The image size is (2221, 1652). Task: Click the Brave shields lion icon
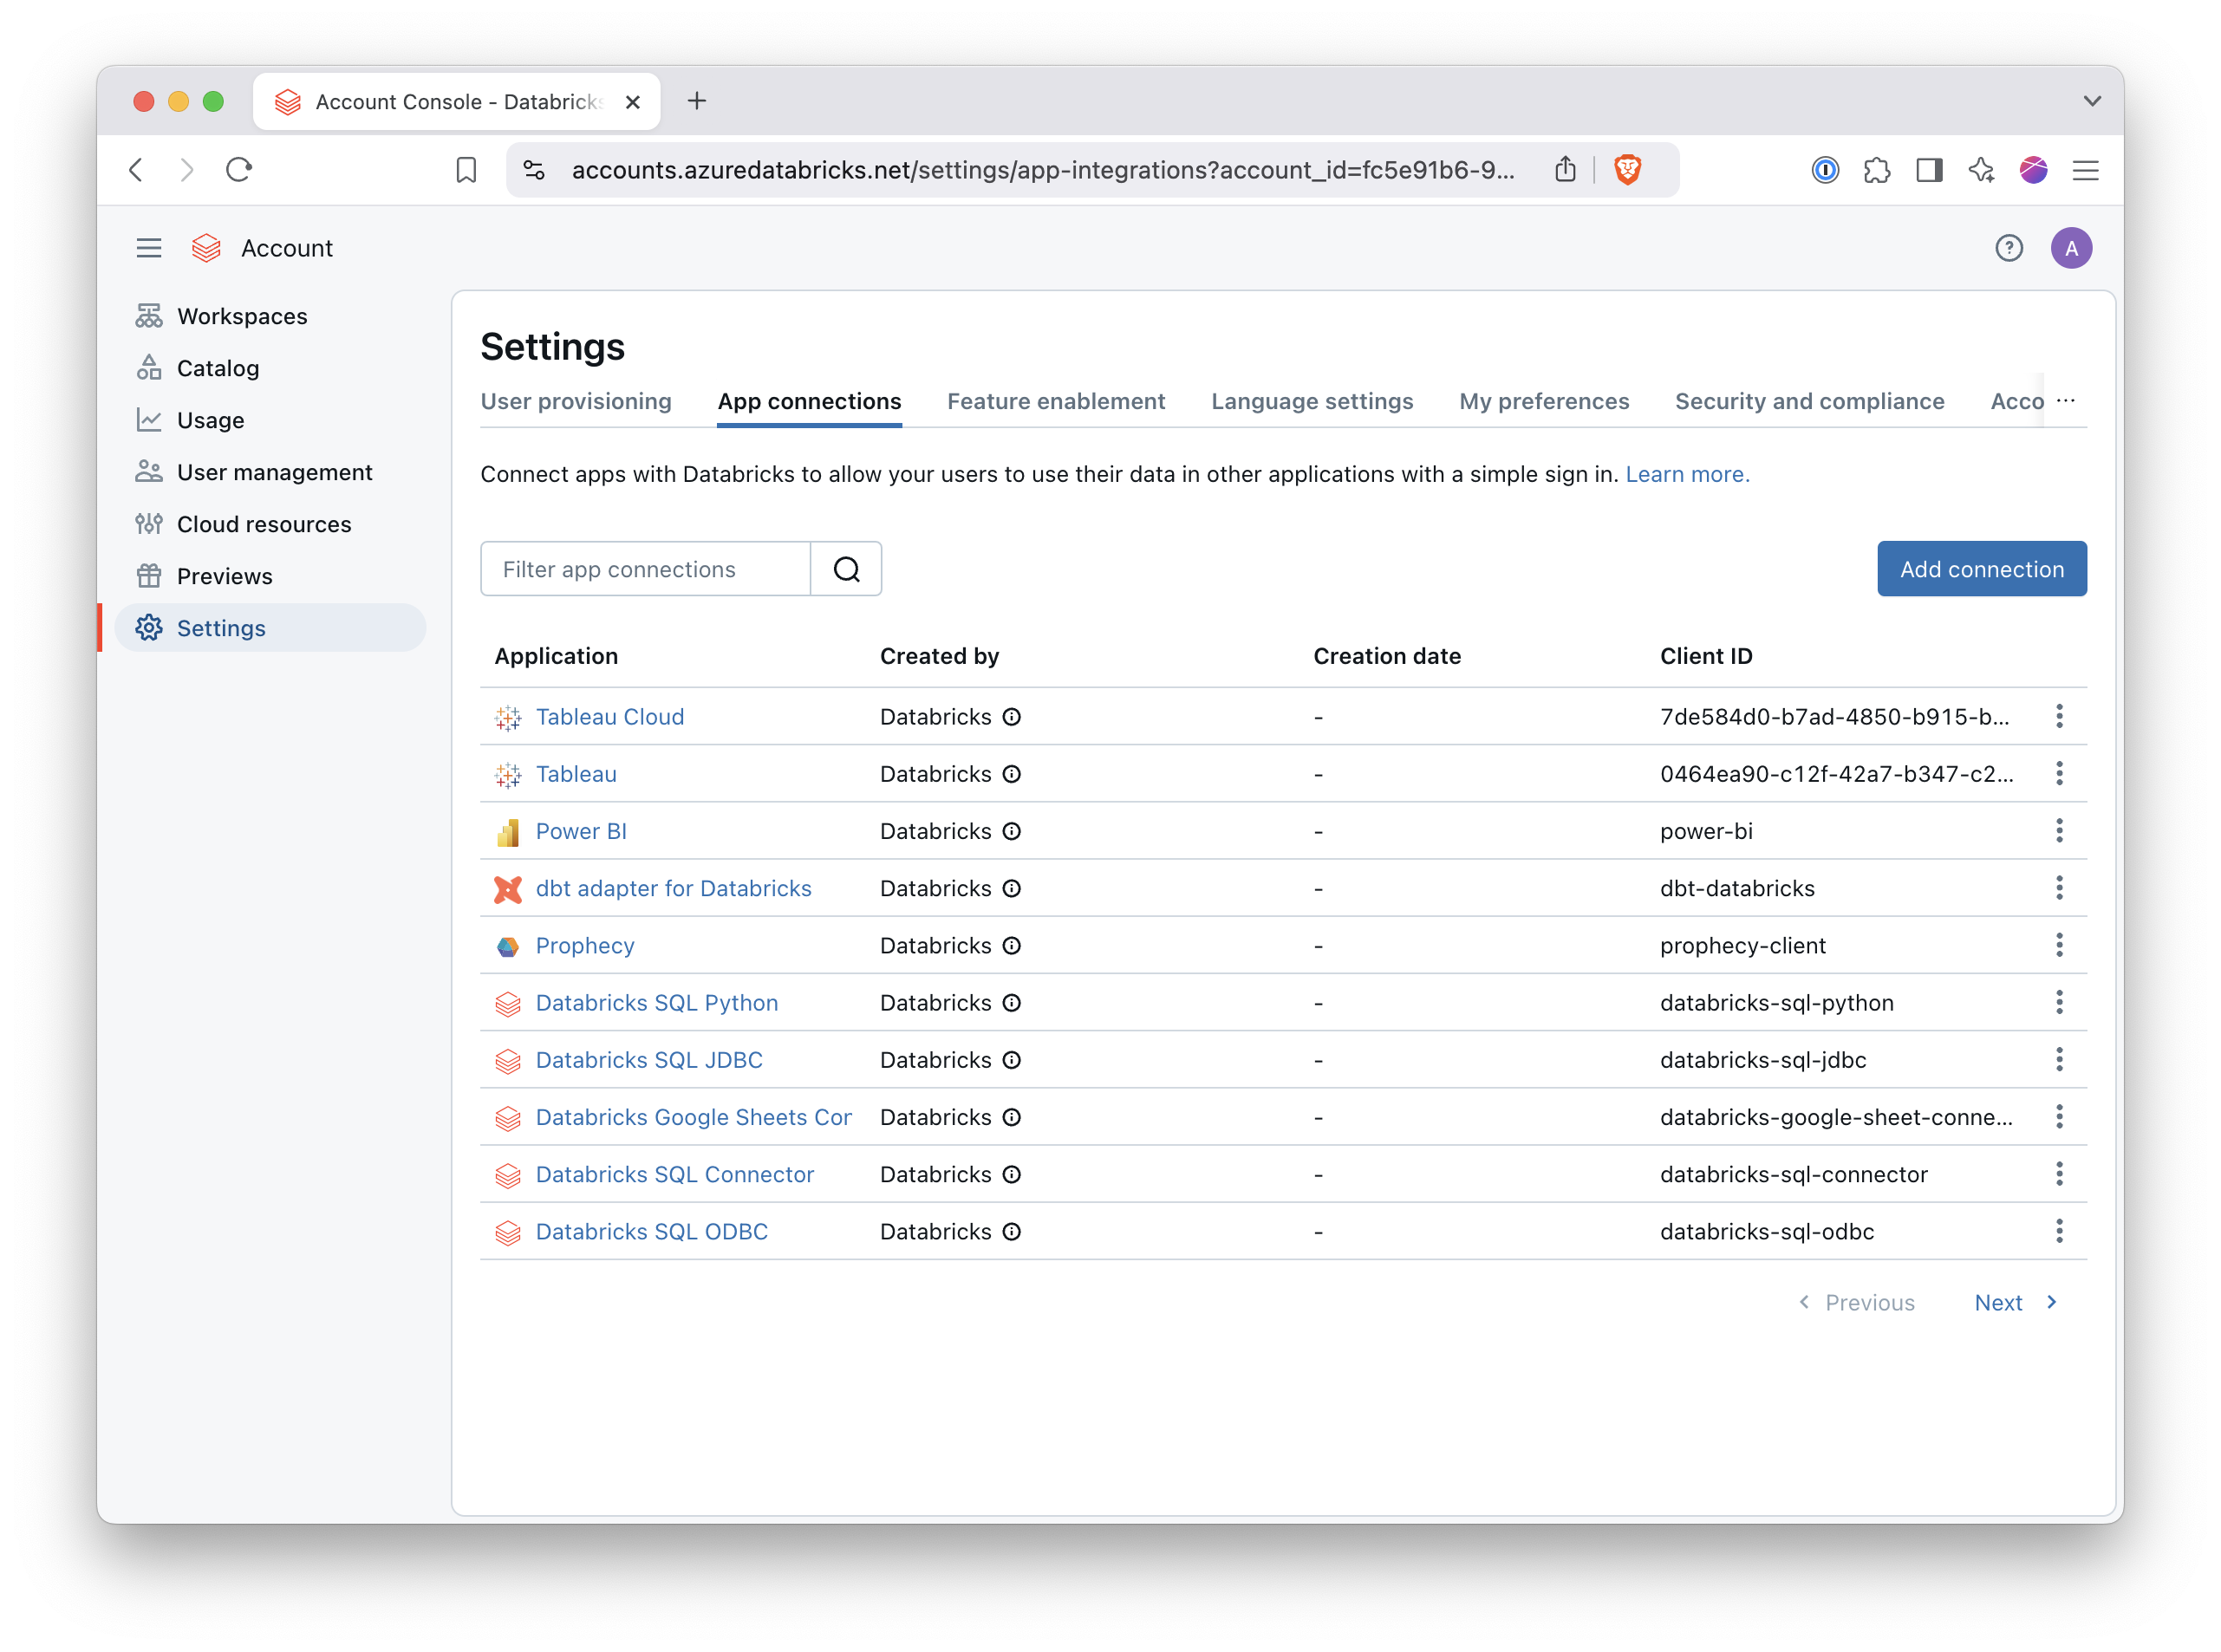1627,170
